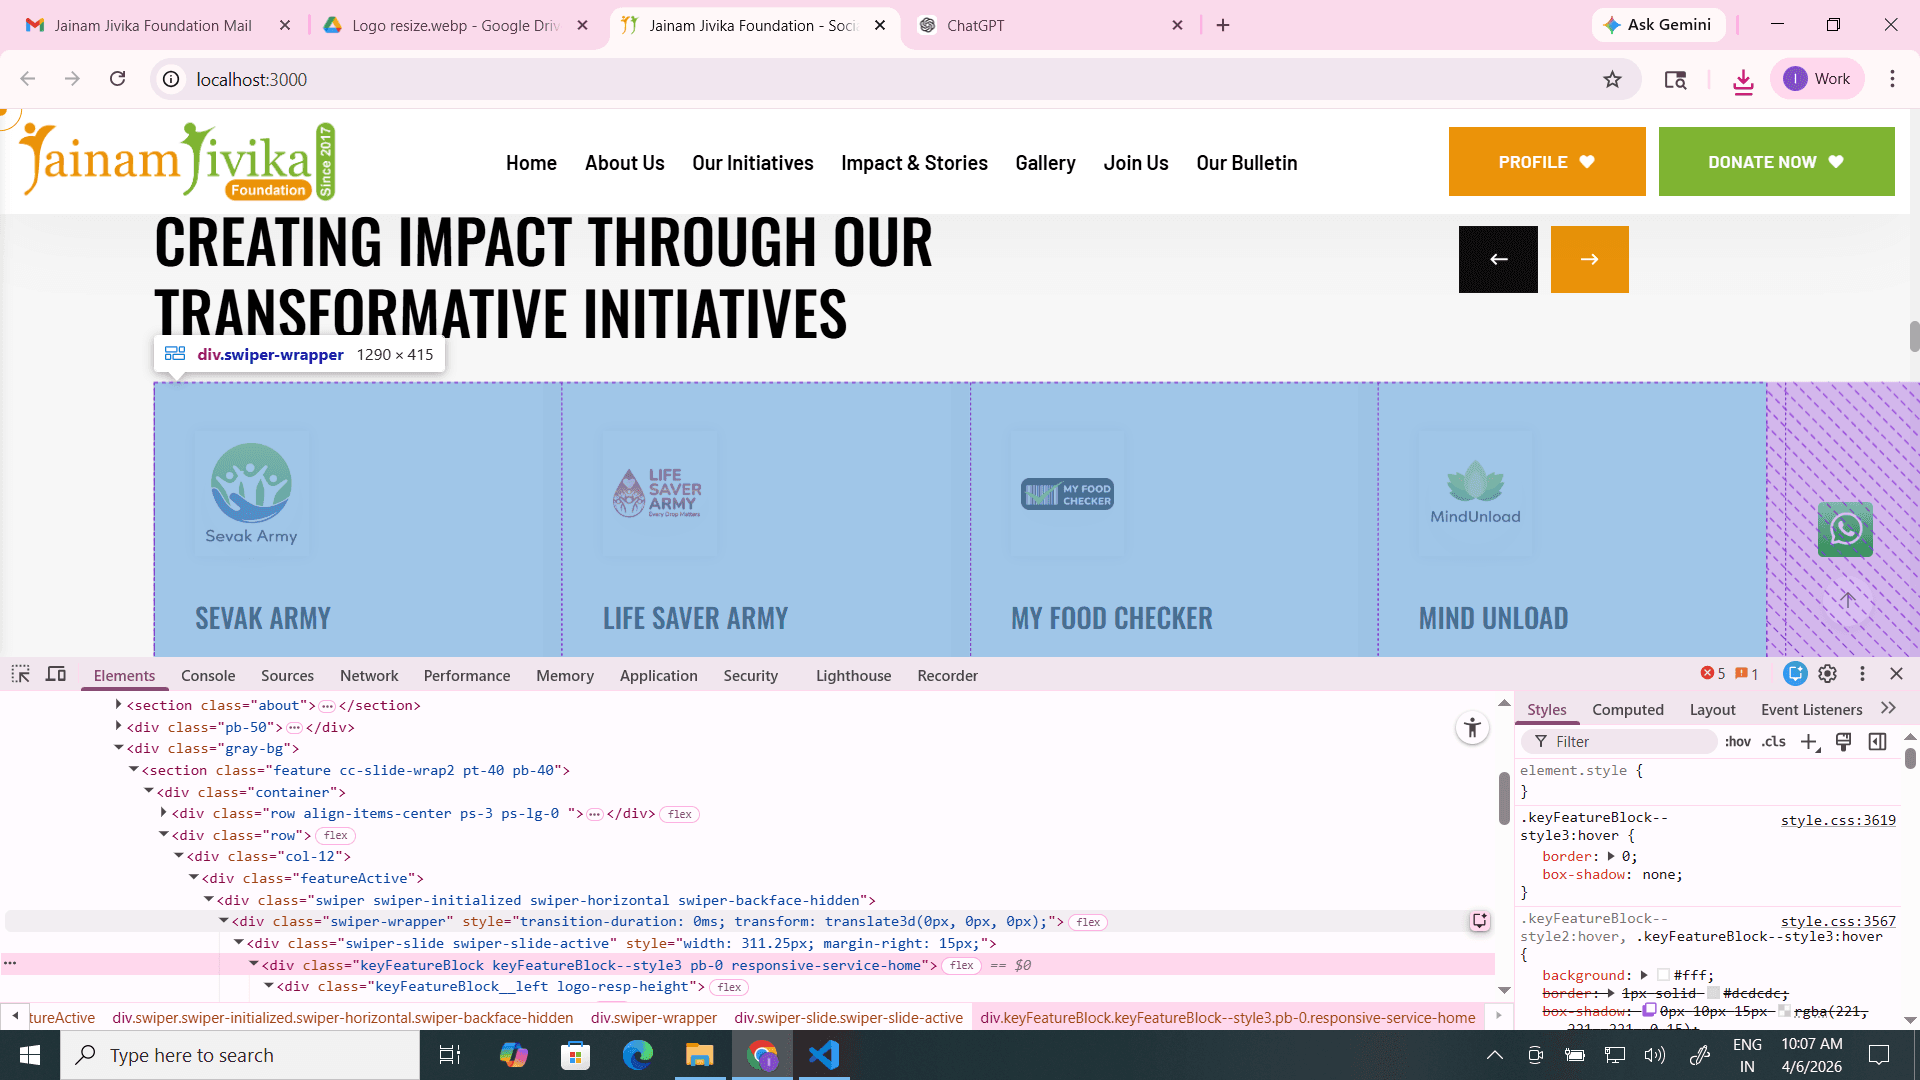Click the WhatsApp floating chat icon

coord(1845,529)
